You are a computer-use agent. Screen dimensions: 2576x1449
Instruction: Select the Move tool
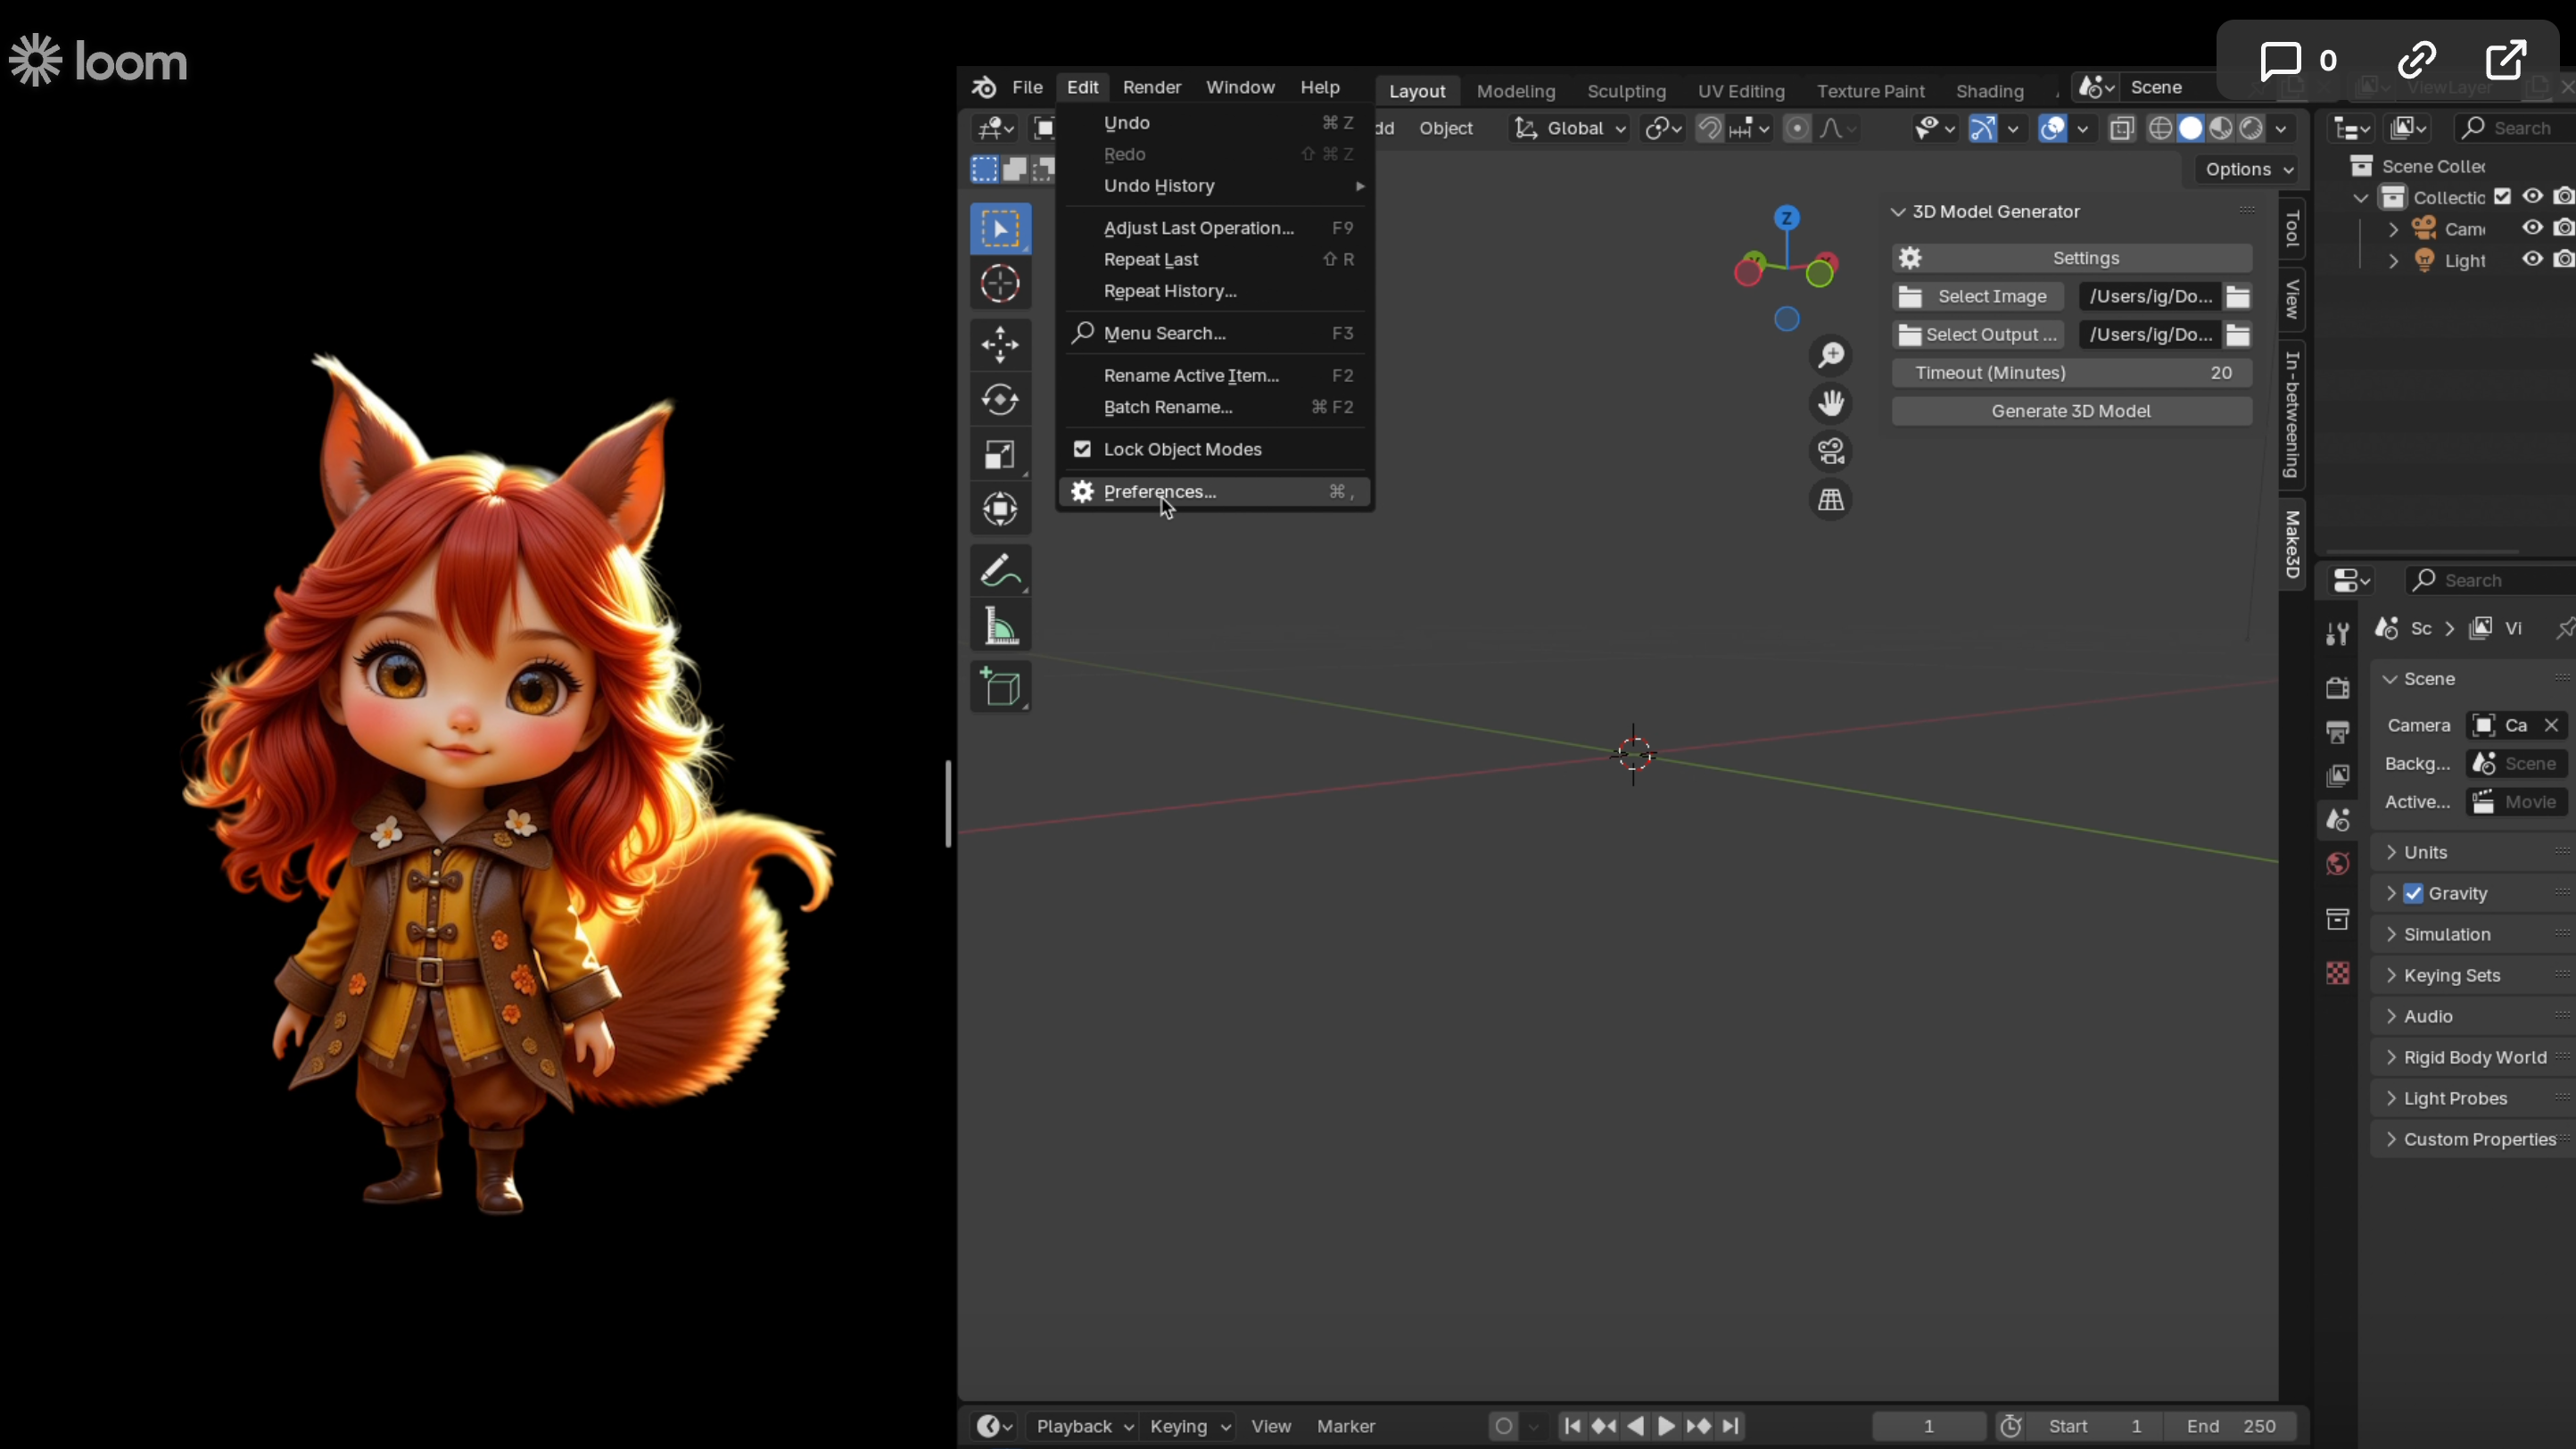click(x=1000, y=344)
